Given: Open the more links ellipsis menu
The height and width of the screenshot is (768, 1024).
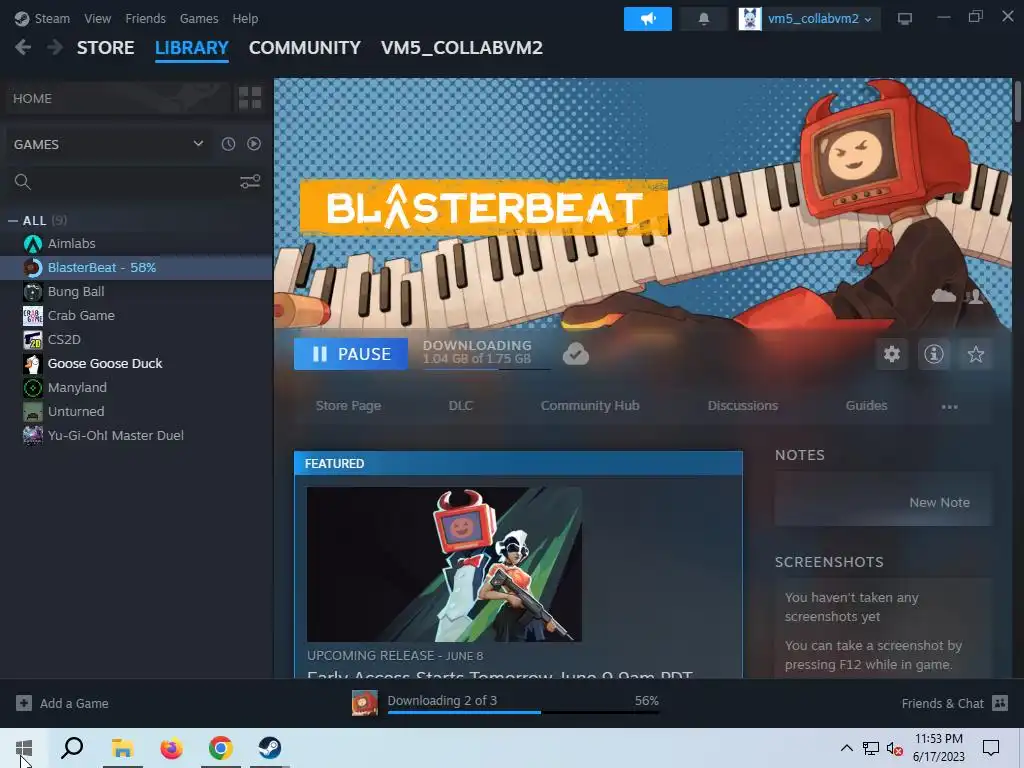Looking at the screenshot, I should coord(950,406).
